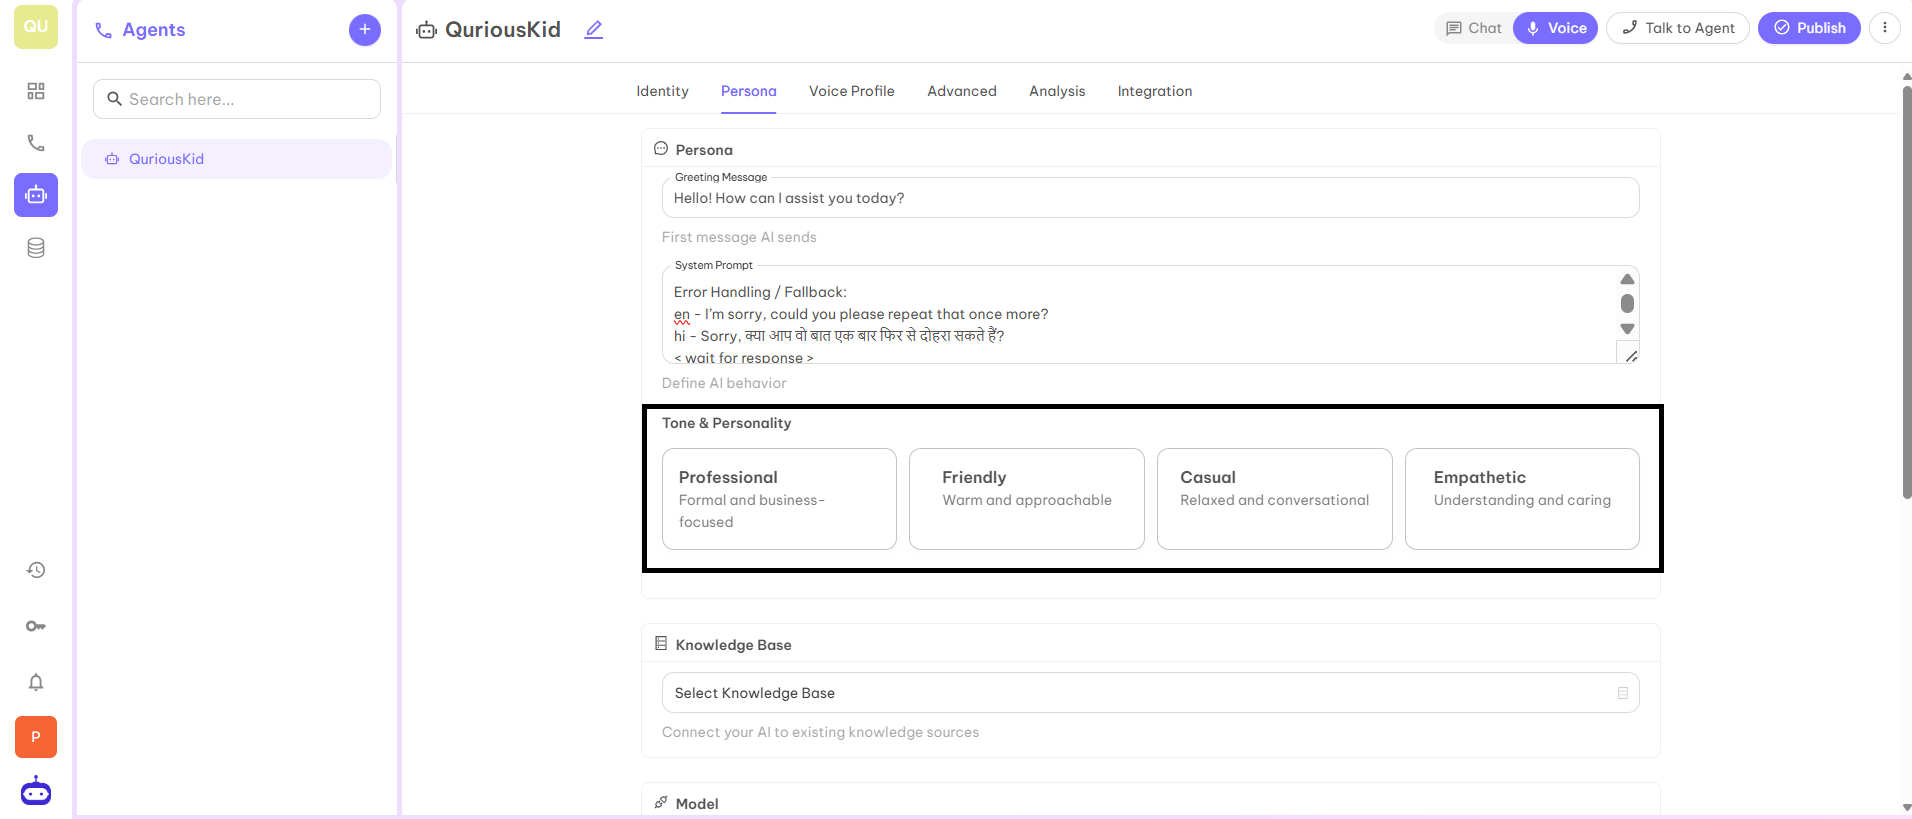Click the Search here input field
The image size is (1912, 819).
[x=237, y=99]
